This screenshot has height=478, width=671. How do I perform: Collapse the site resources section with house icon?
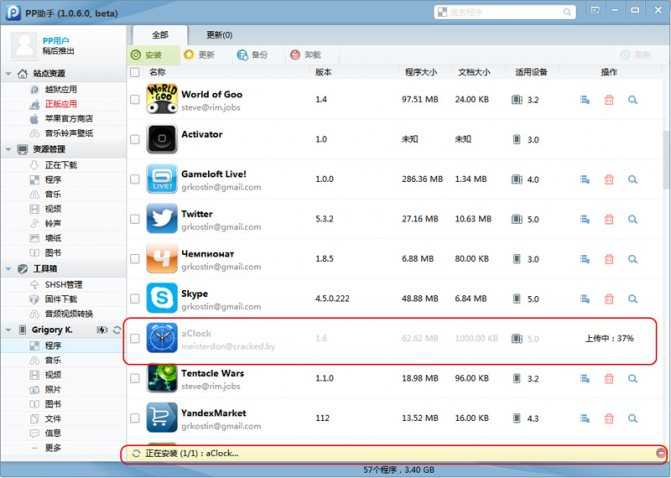[9, 74]
